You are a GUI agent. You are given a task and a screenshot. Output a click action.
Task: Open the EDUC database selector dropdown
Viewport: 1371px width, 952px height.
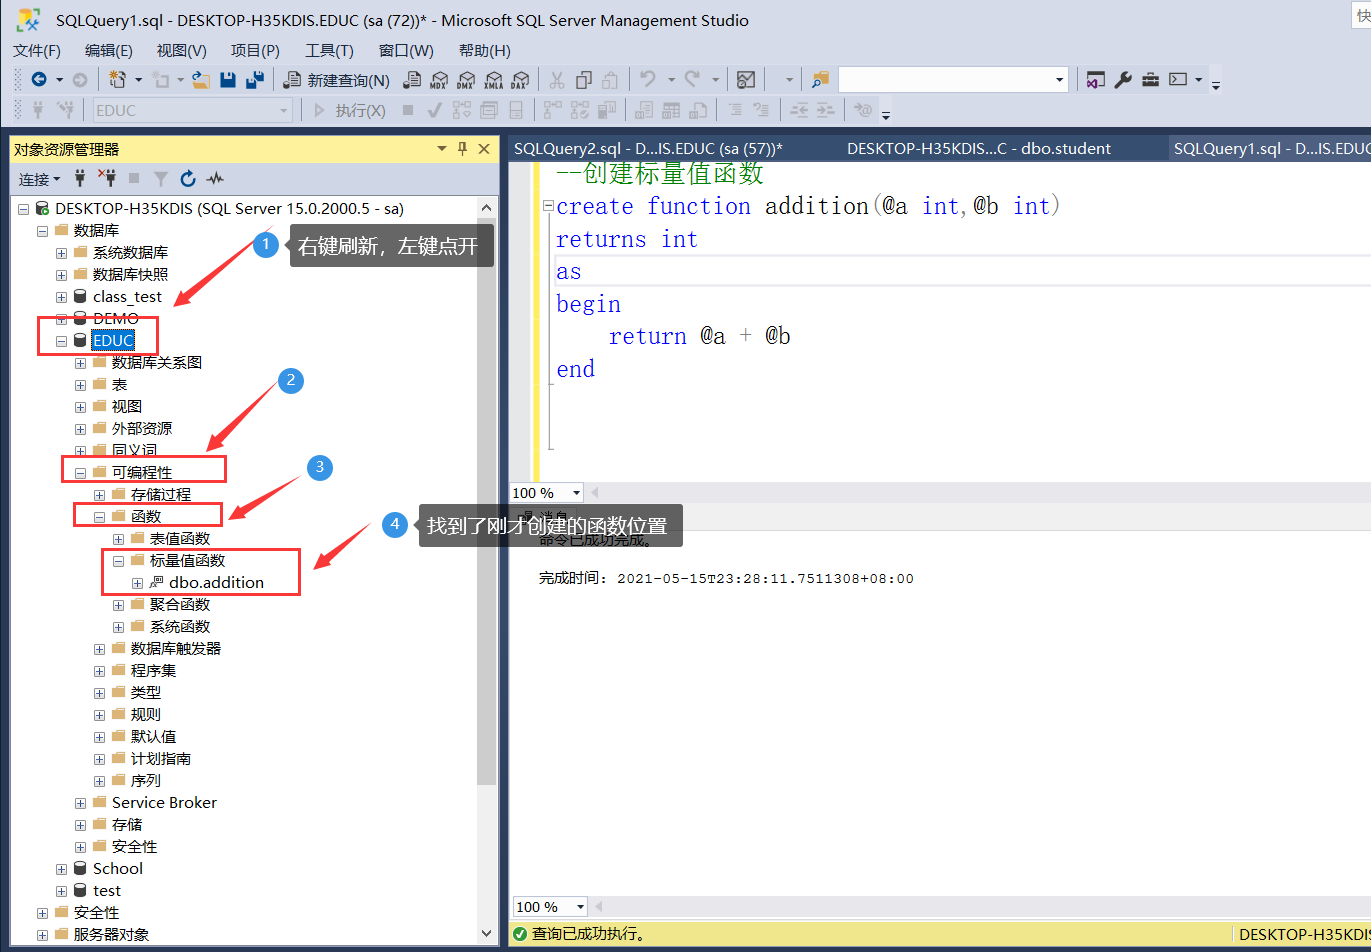[x=284, y=110]
